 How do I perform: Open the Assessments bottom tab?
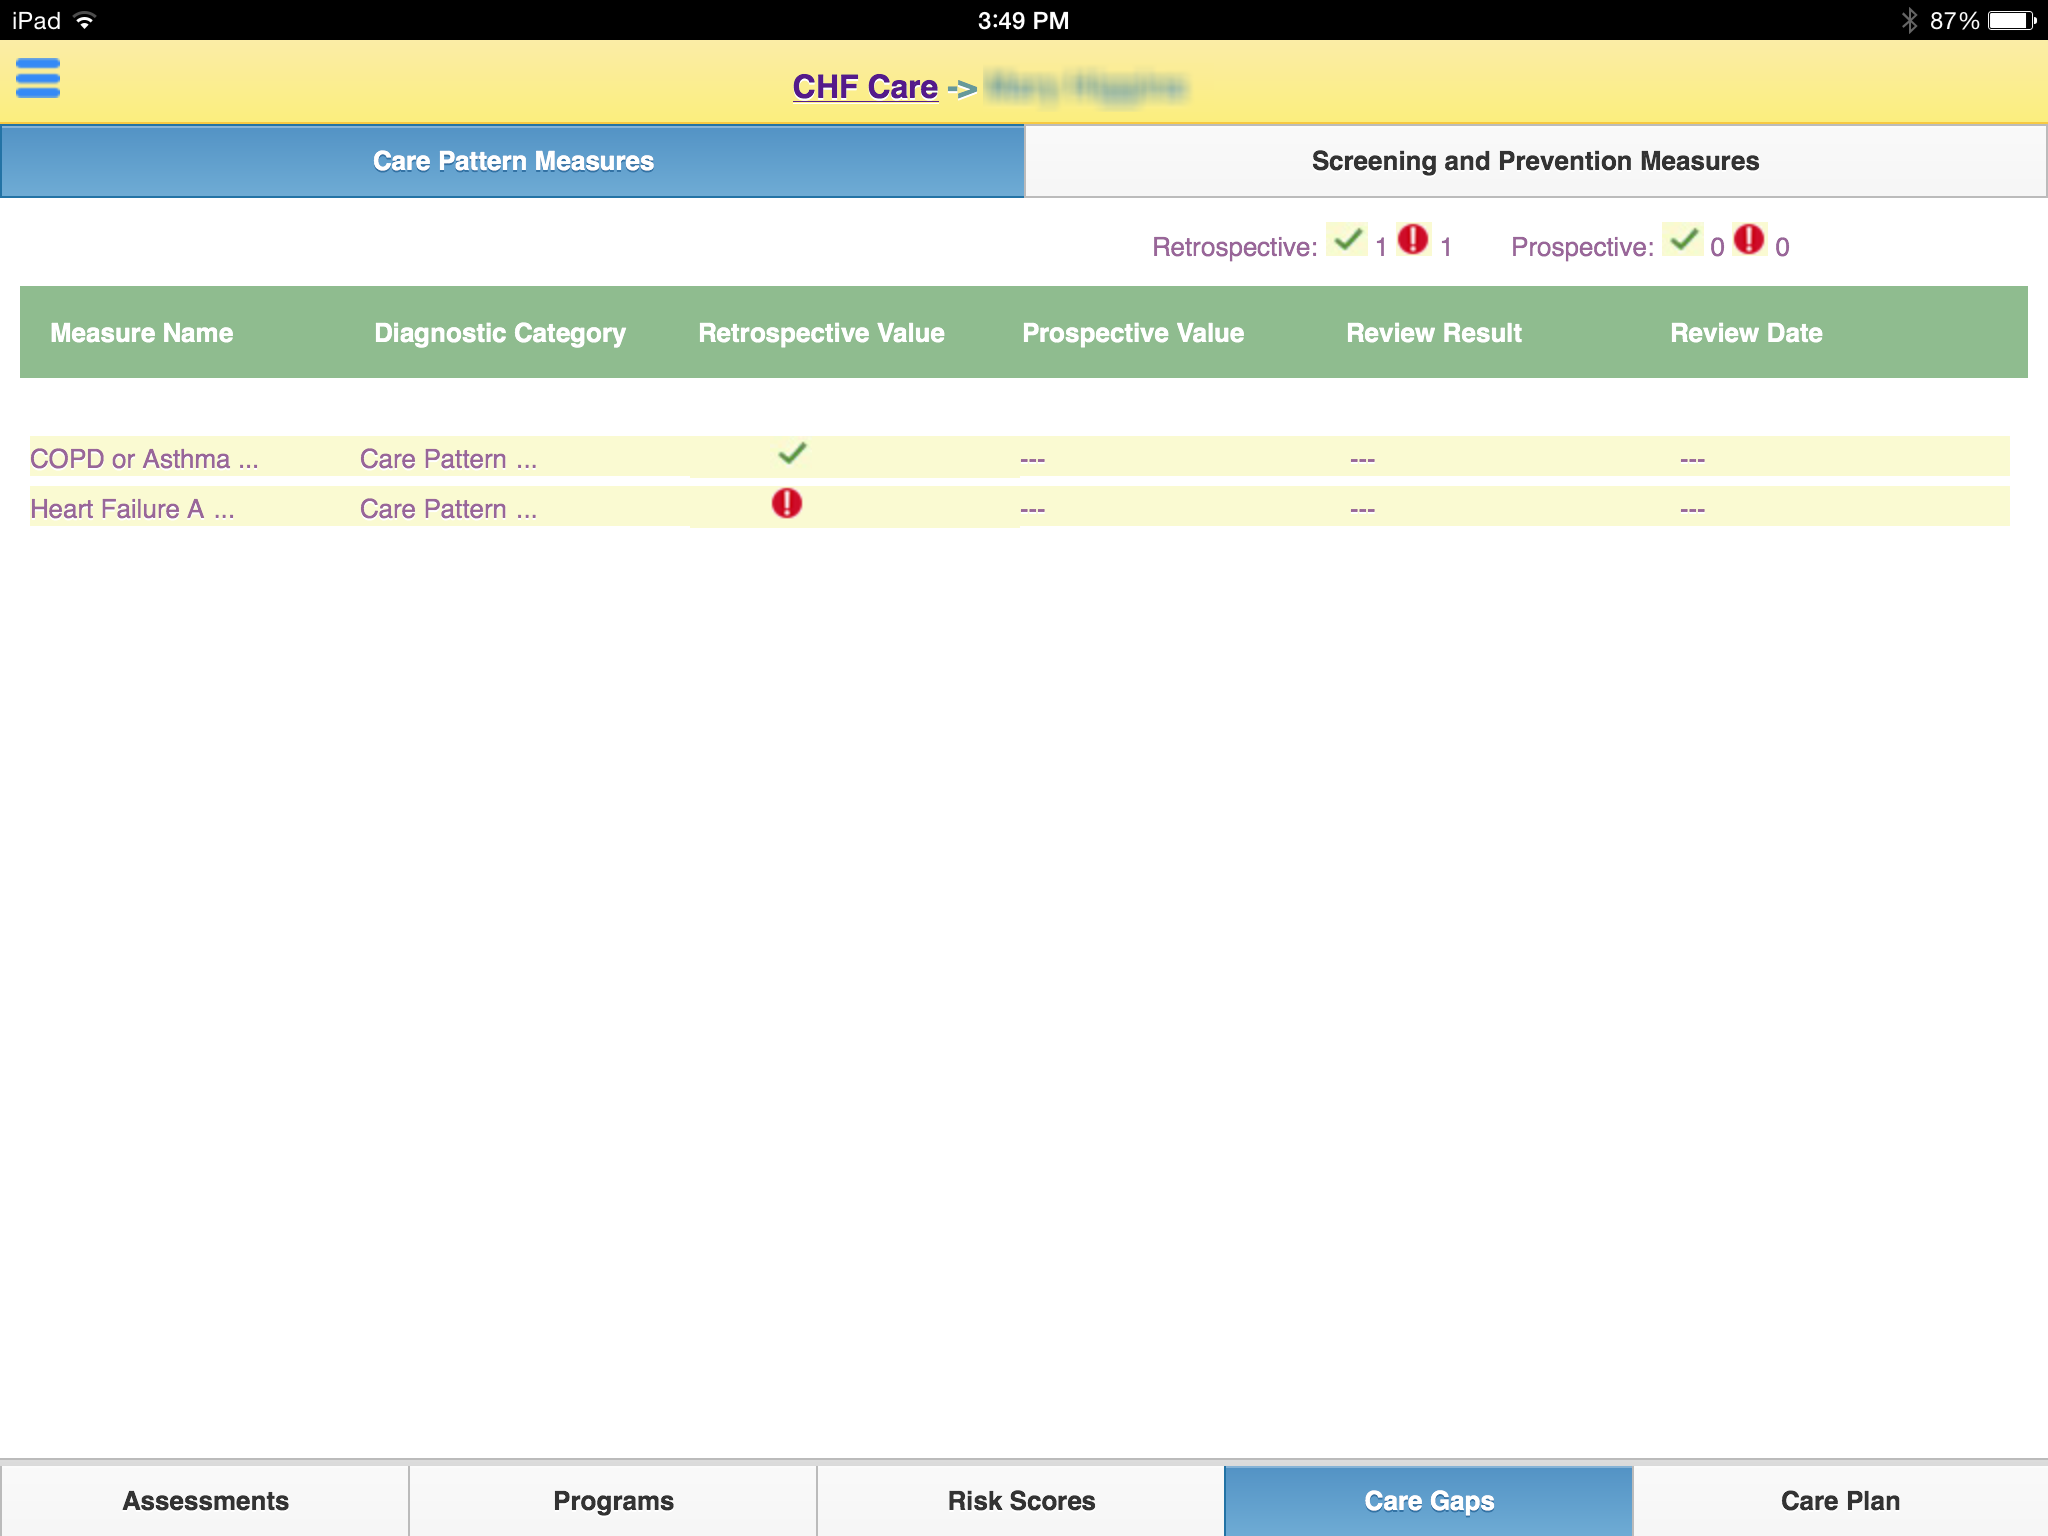click(205, 1500)
